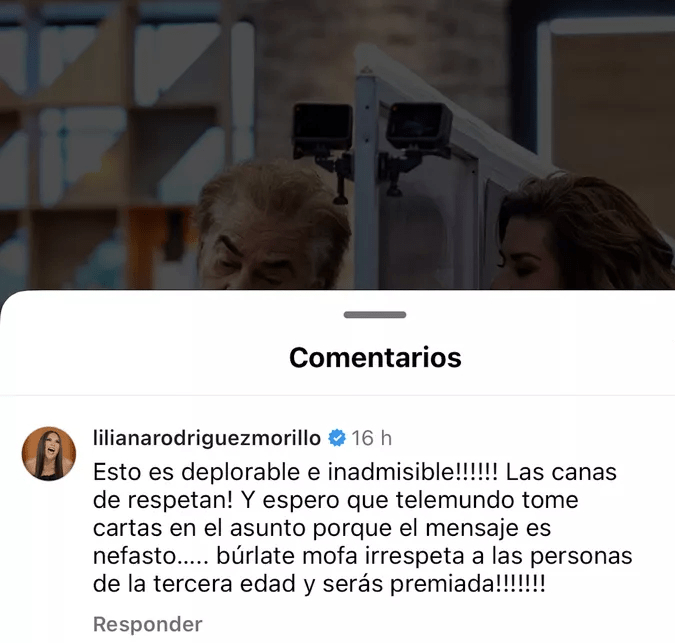Screen dimensions: 675x643
Task: Tap the Responder link below the comment
Action: click(x=148, y=624)
